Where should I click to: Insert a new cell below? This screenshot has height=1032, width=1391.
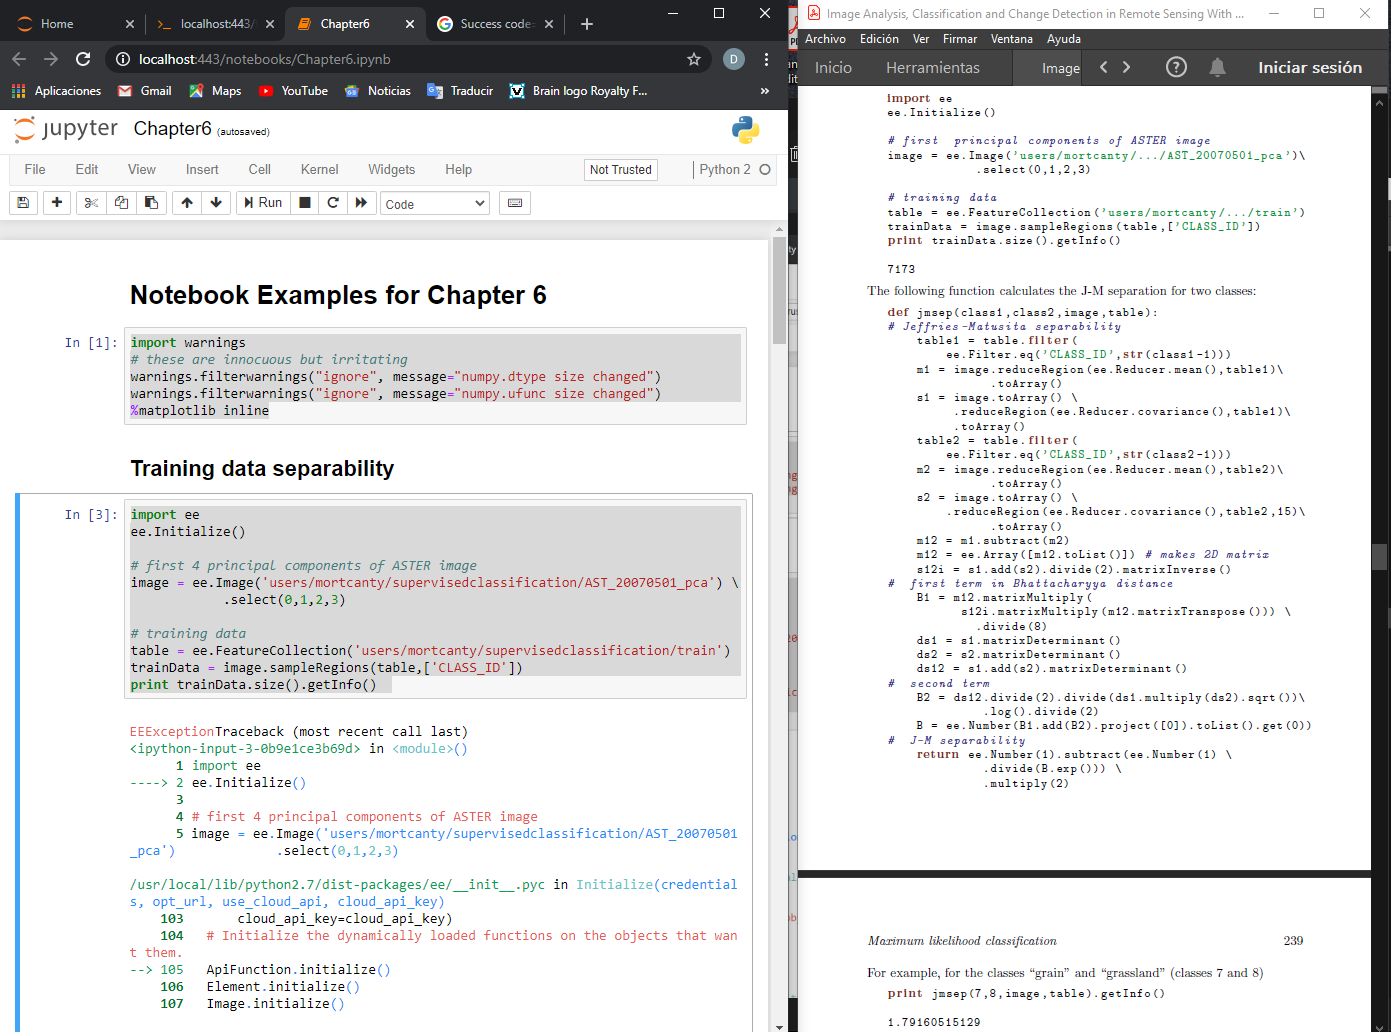click(57, 203)
